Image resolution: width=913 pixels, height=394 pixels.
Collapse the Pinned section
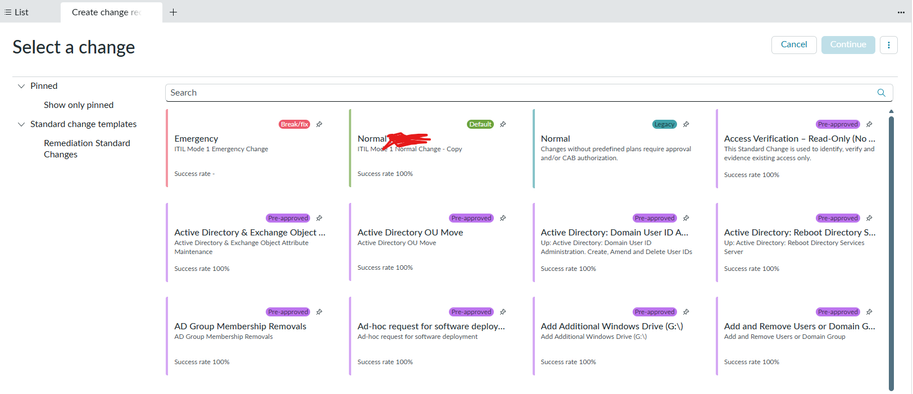click(x=22, y=86)
